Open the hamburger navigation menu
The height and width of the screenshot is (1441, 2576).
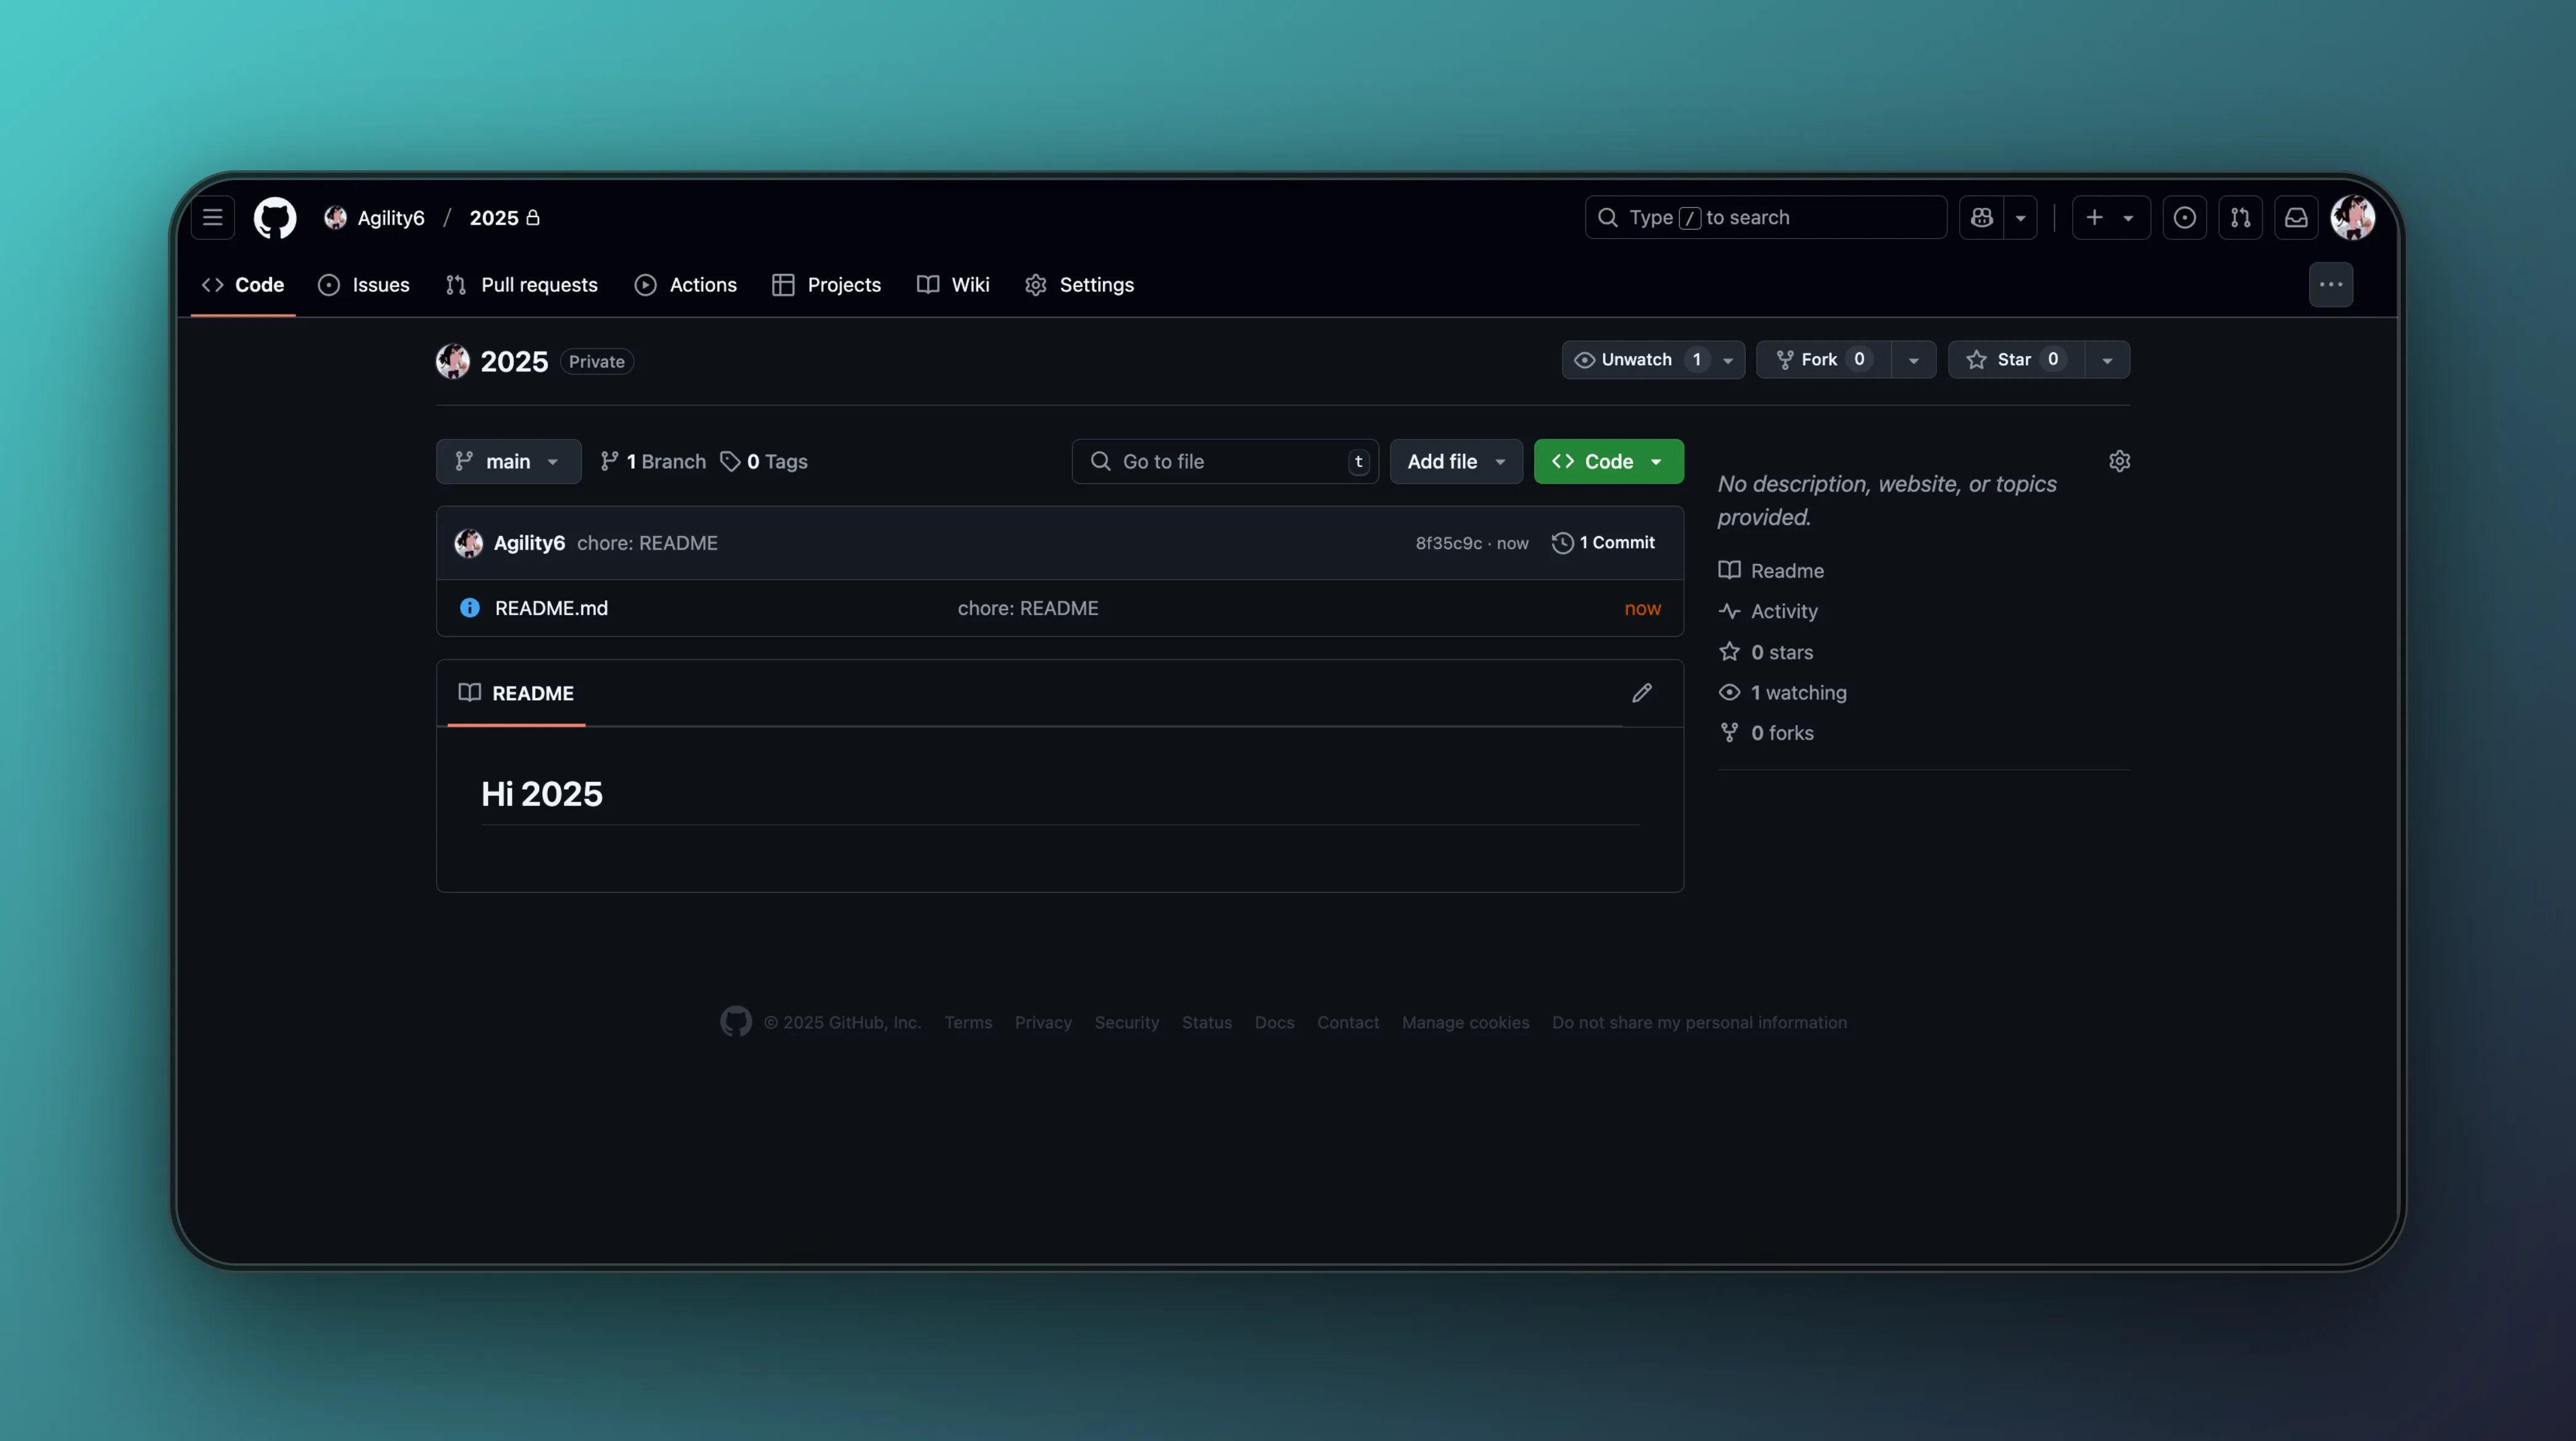(x=212, y=217)
